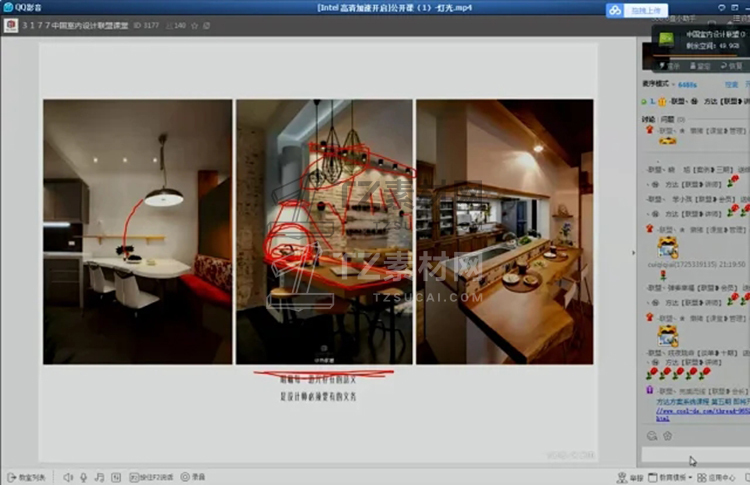Image resolution: width=750 pixels, height=485 pixels.
Task: Click the ID 3177 label
Action: tap(146, 25)
